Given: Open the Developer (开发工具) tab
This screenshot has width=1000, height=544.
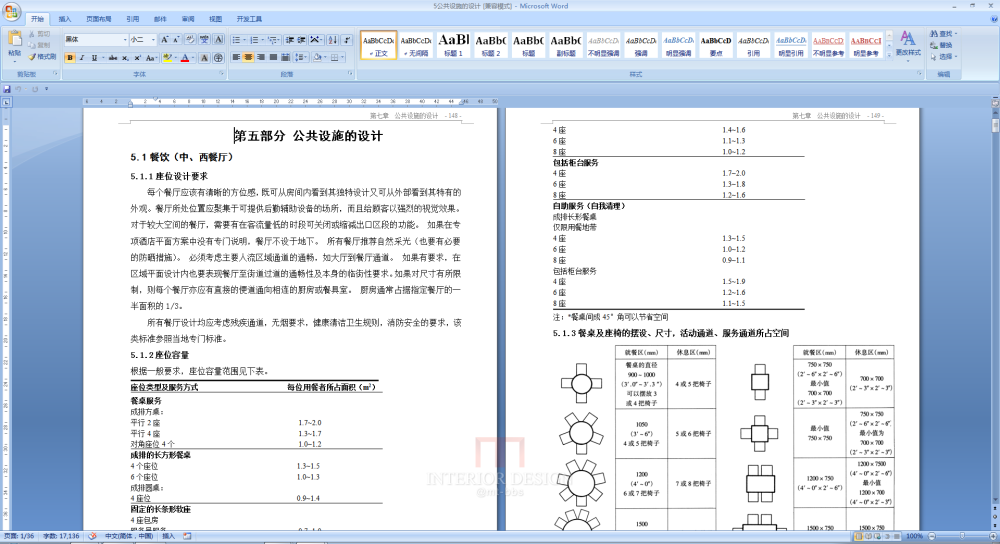Looking at the screenshot, I should [249, 19].
